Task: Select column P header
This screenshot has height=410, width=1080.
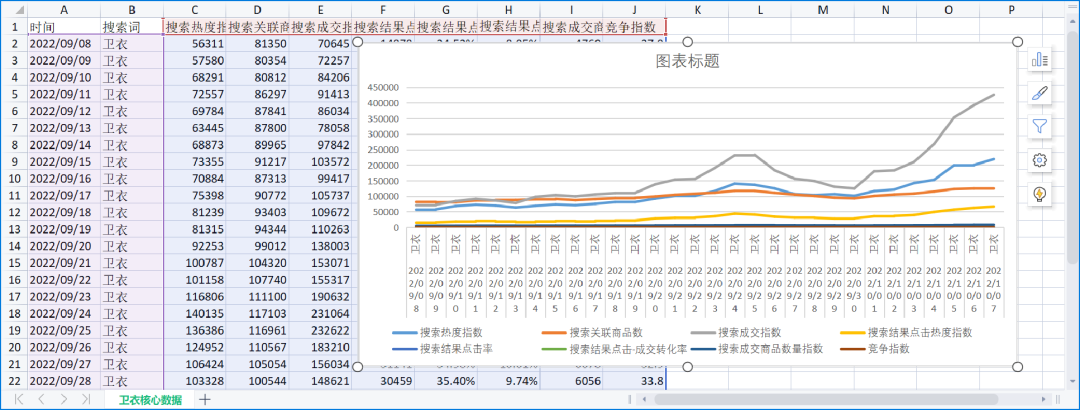Action: coord(1010,10)
